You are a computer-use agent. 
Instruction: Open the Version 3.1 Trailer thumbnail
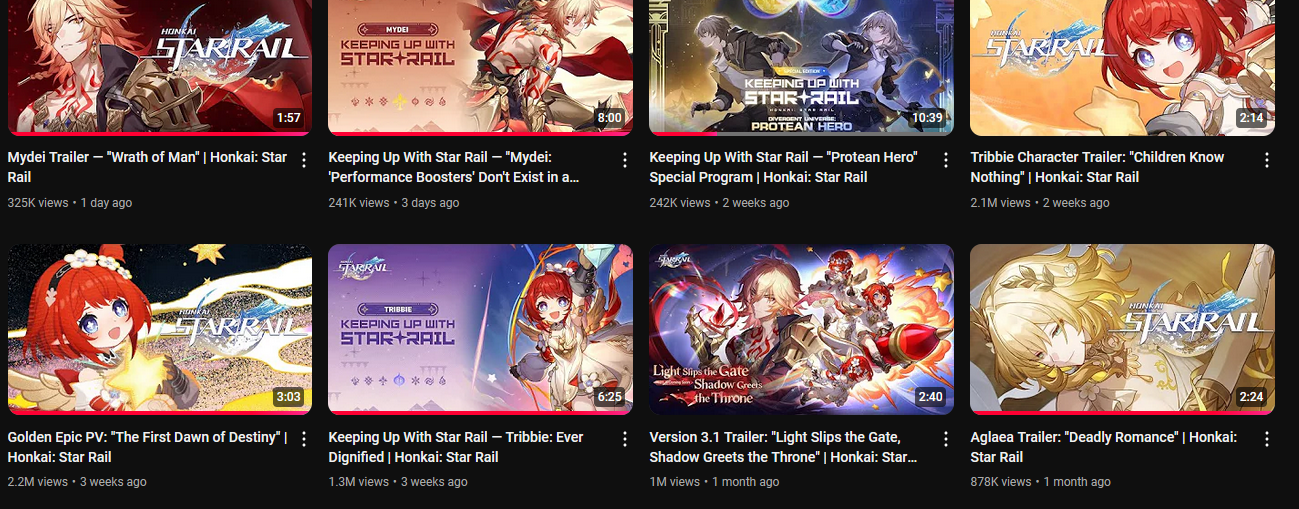pyautogui.click(x=802, y=329)
